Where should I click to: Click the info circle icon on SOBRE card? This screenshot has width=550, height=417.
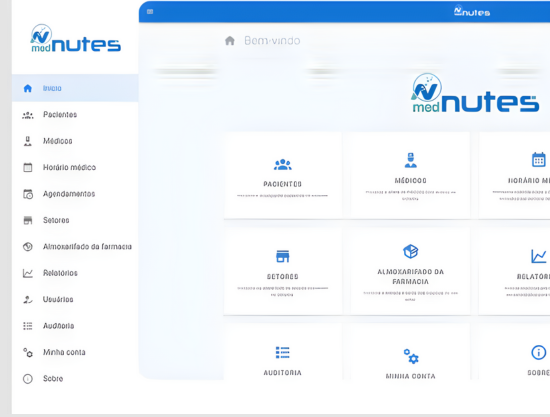539,352
